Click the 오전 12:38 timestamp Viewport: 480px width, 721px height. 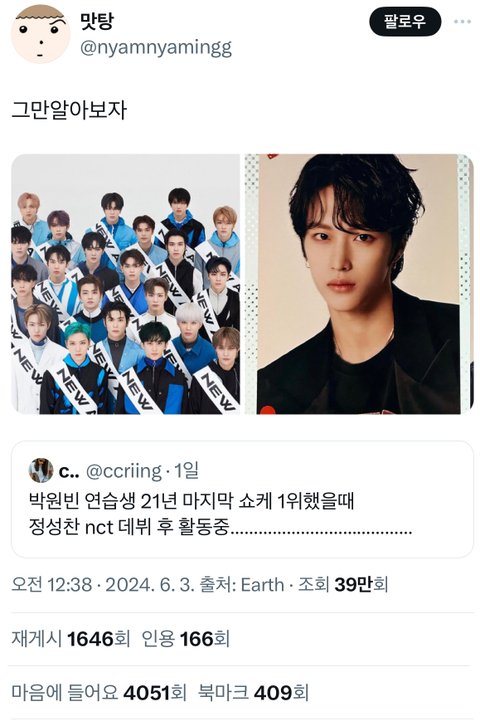tap(51, 584)
